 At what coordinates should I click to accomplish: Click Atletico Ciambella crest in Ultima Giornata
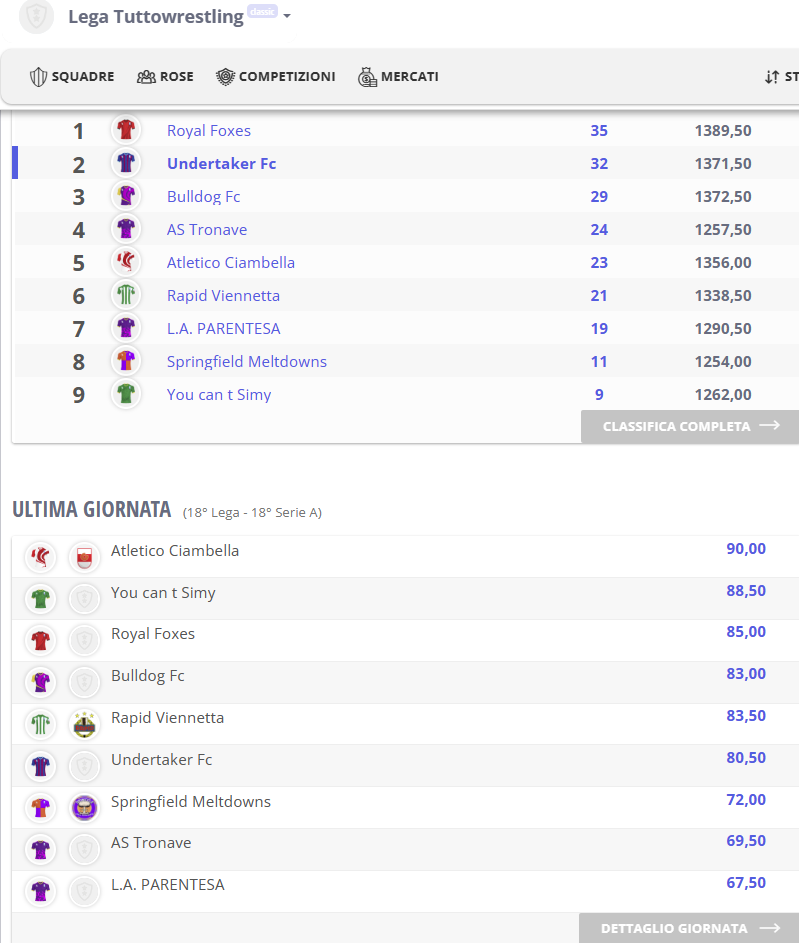pos(40,557)
